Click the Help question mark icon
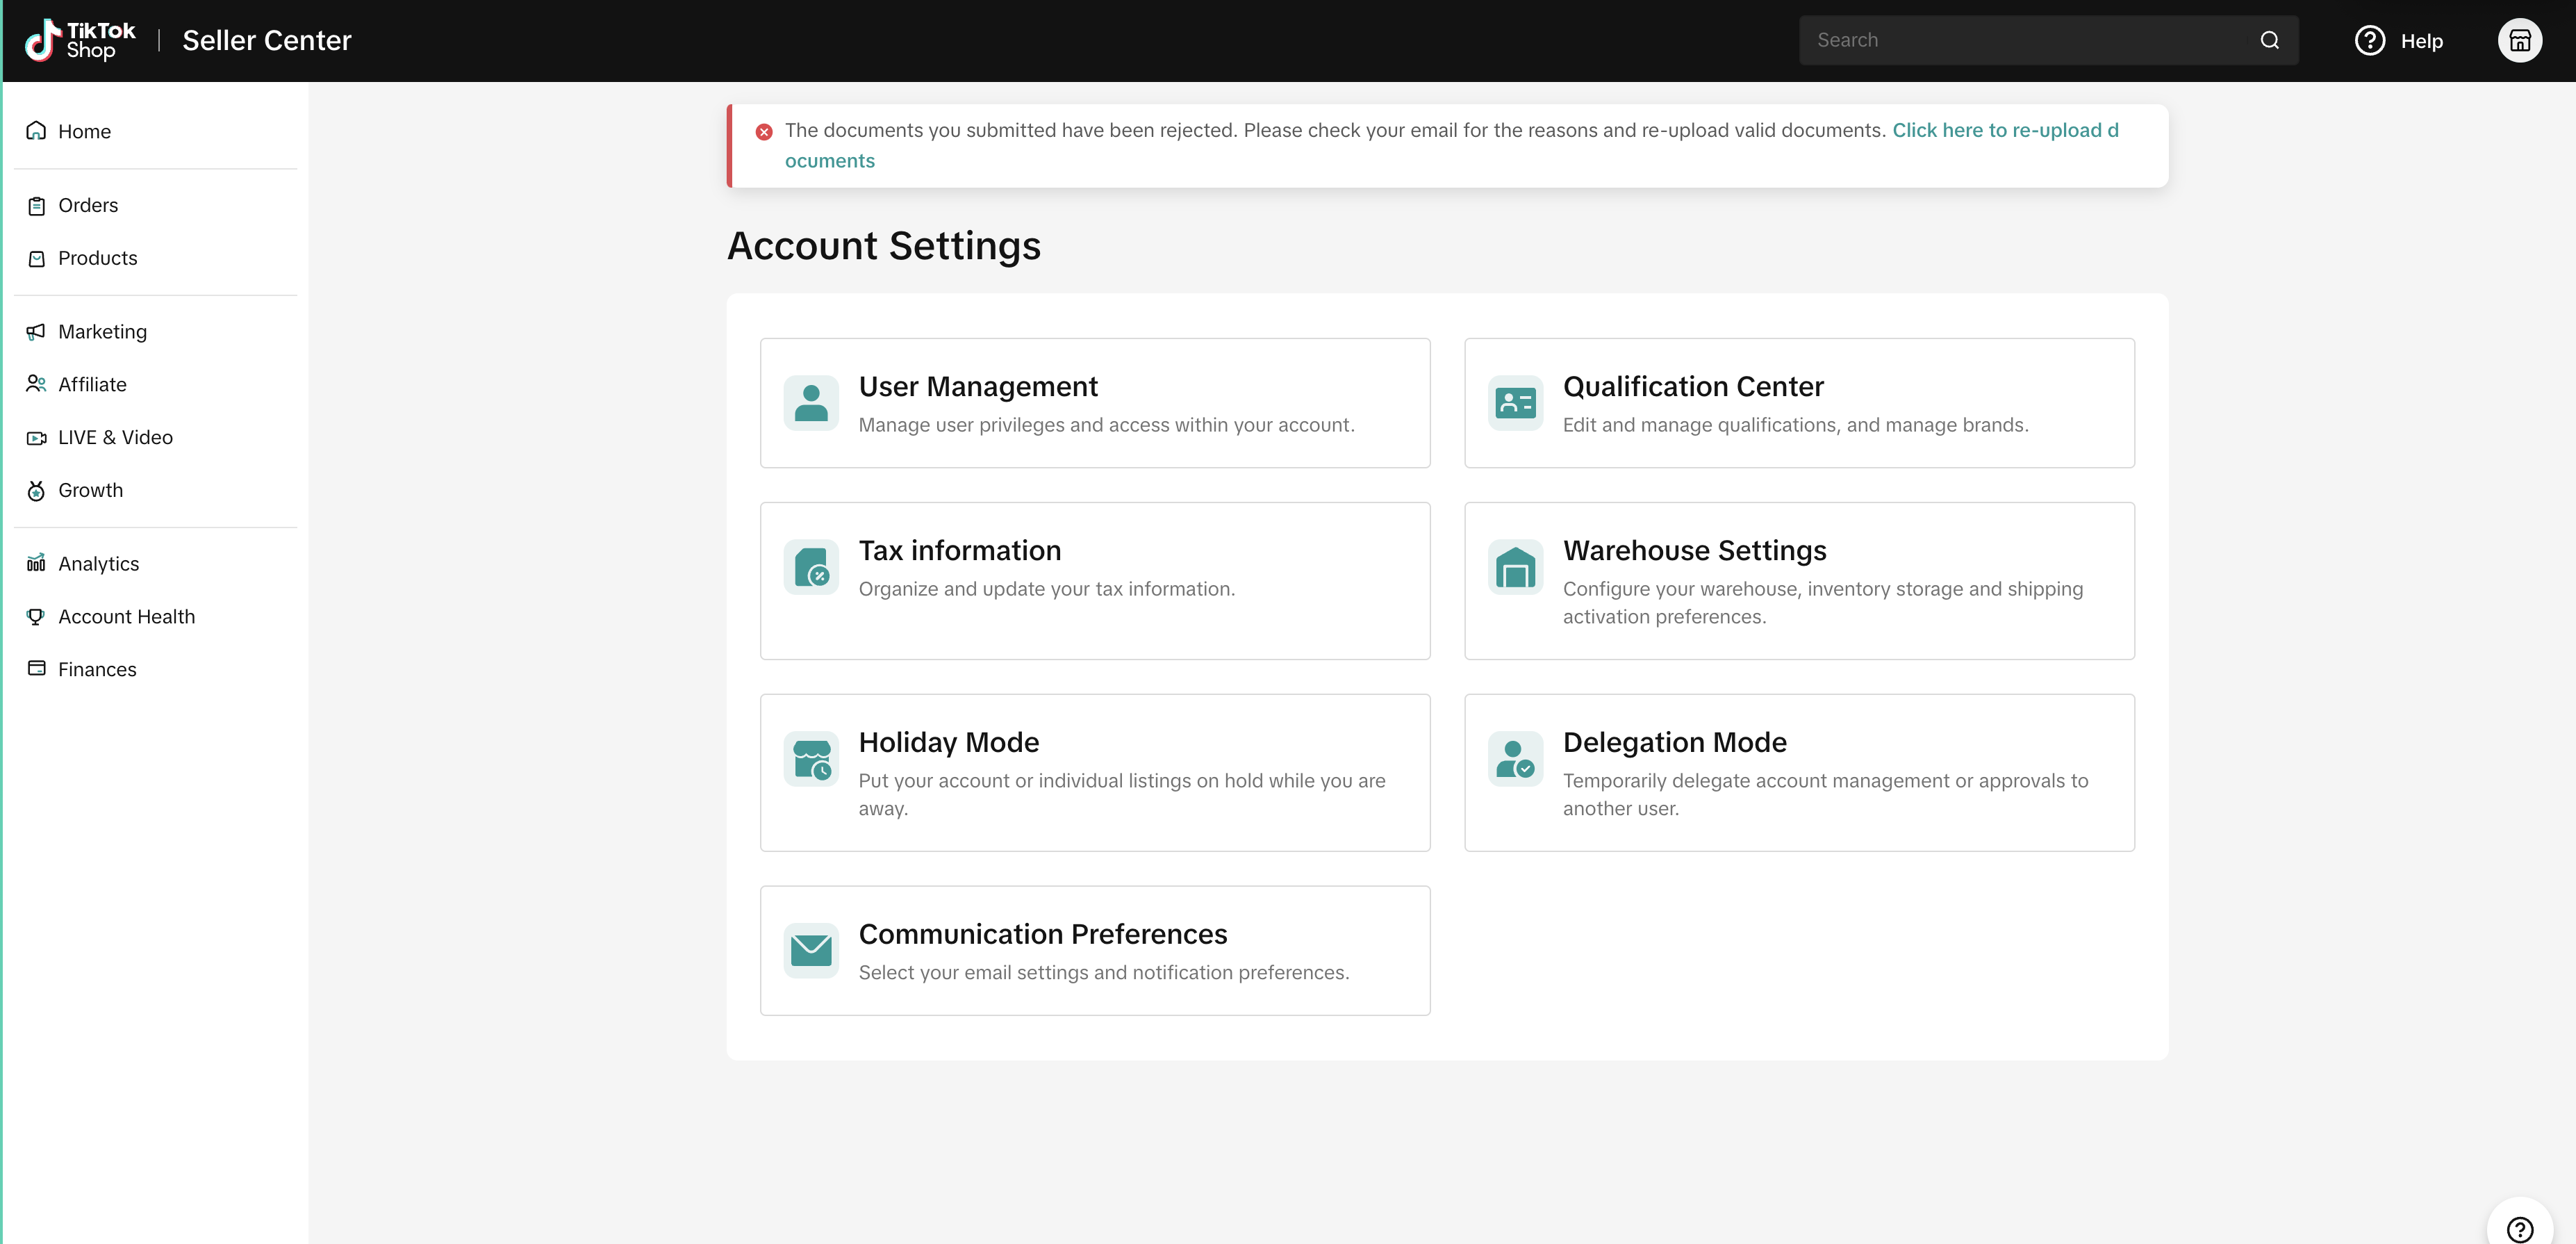The image size is (2576, 1244). click(2369, 40)
